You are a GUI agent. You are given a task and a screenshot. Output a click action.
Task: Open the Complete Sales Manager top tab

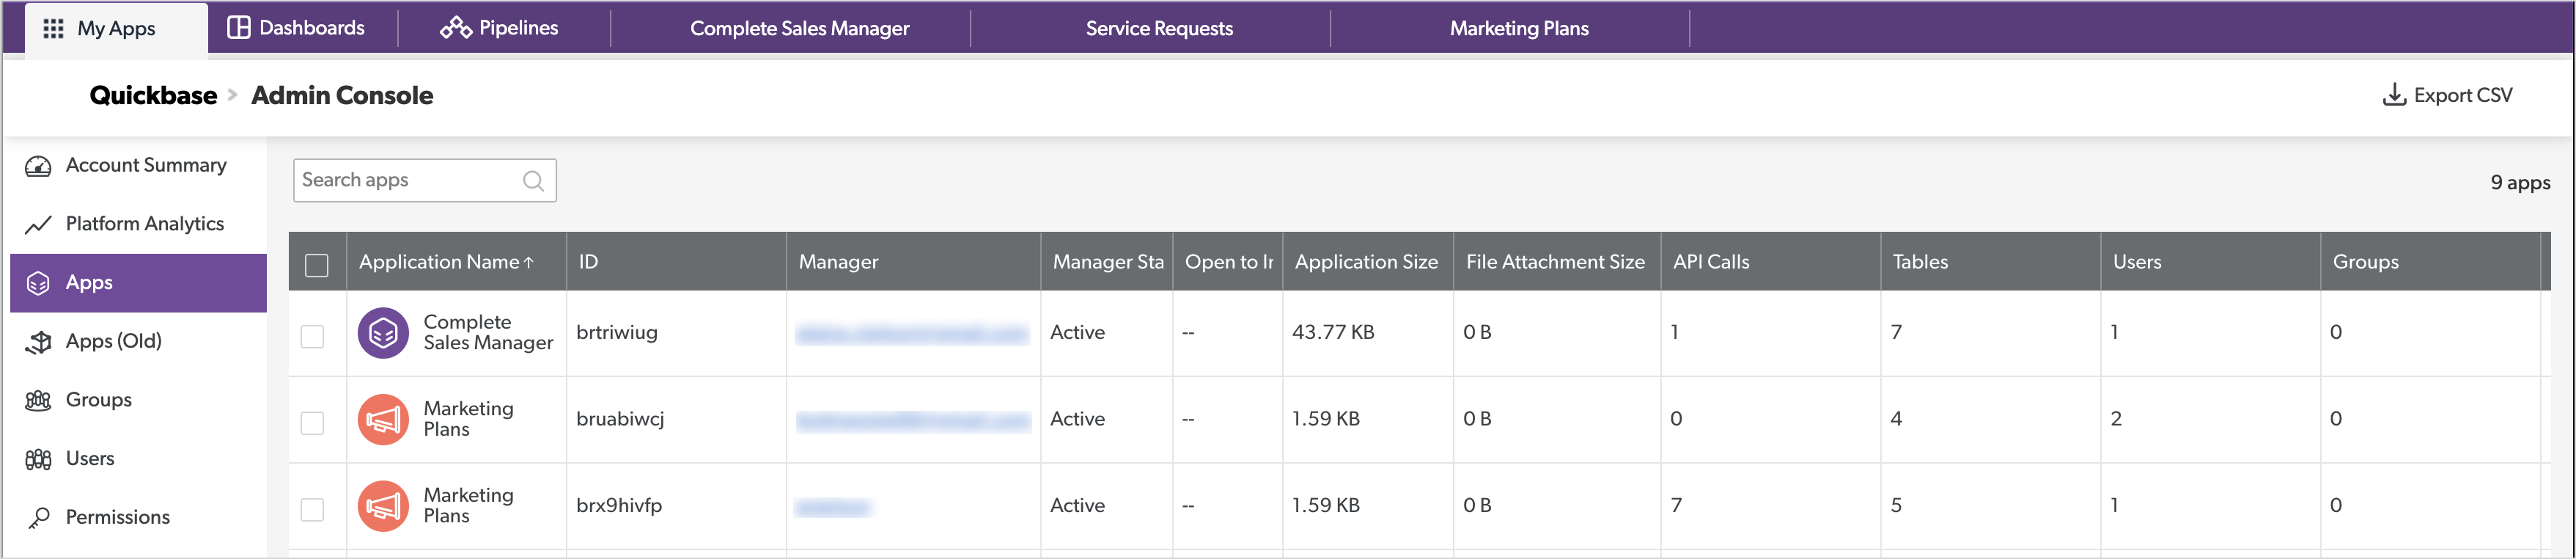(799, 29)
